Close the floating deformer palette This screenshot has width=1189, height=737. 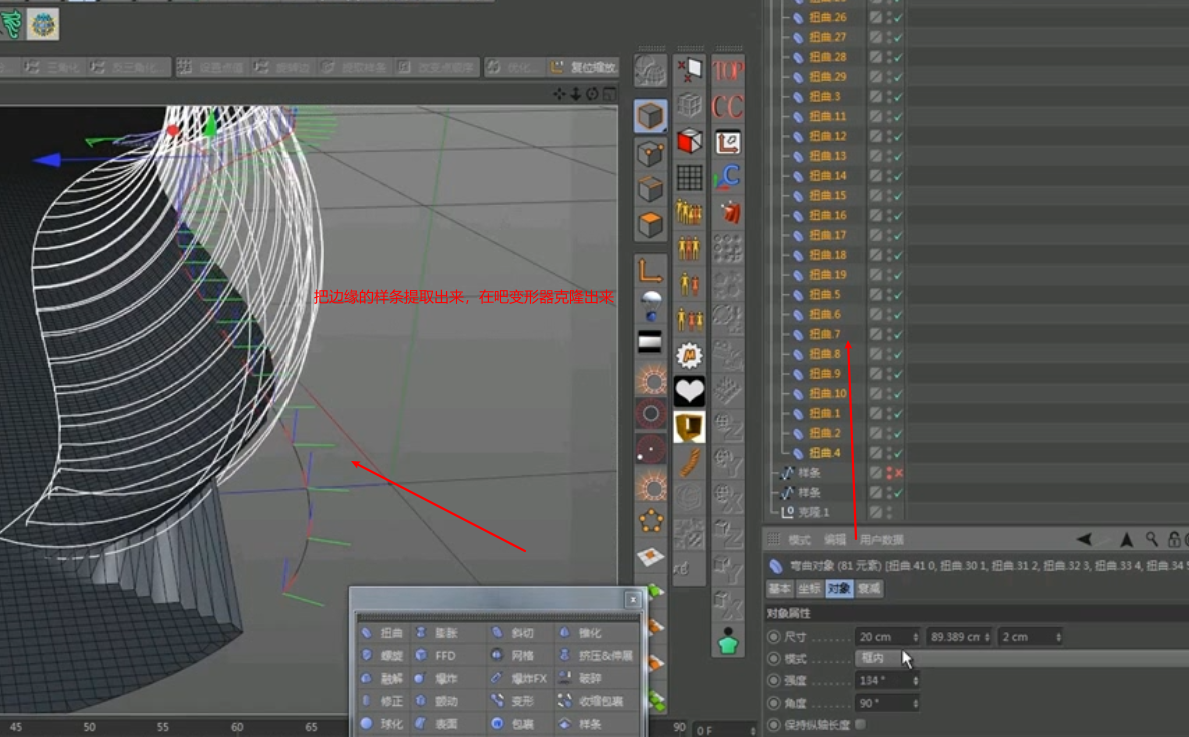click(x=633, y=600)
